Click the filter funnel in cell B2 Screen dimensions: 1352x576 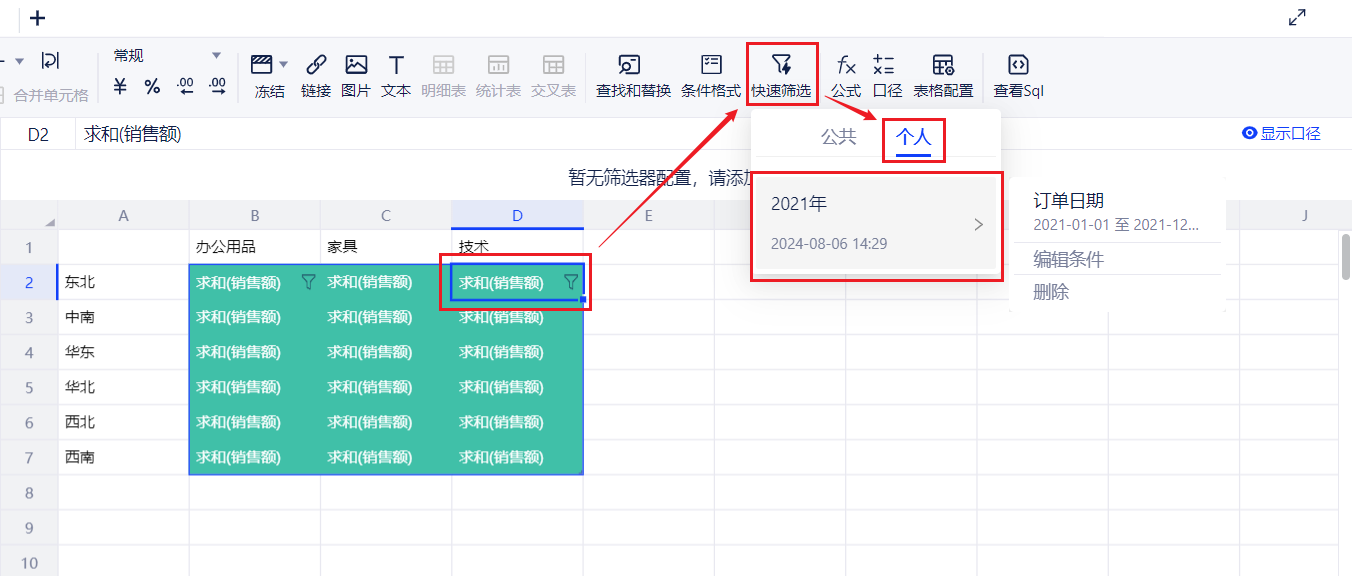(308, 283)
